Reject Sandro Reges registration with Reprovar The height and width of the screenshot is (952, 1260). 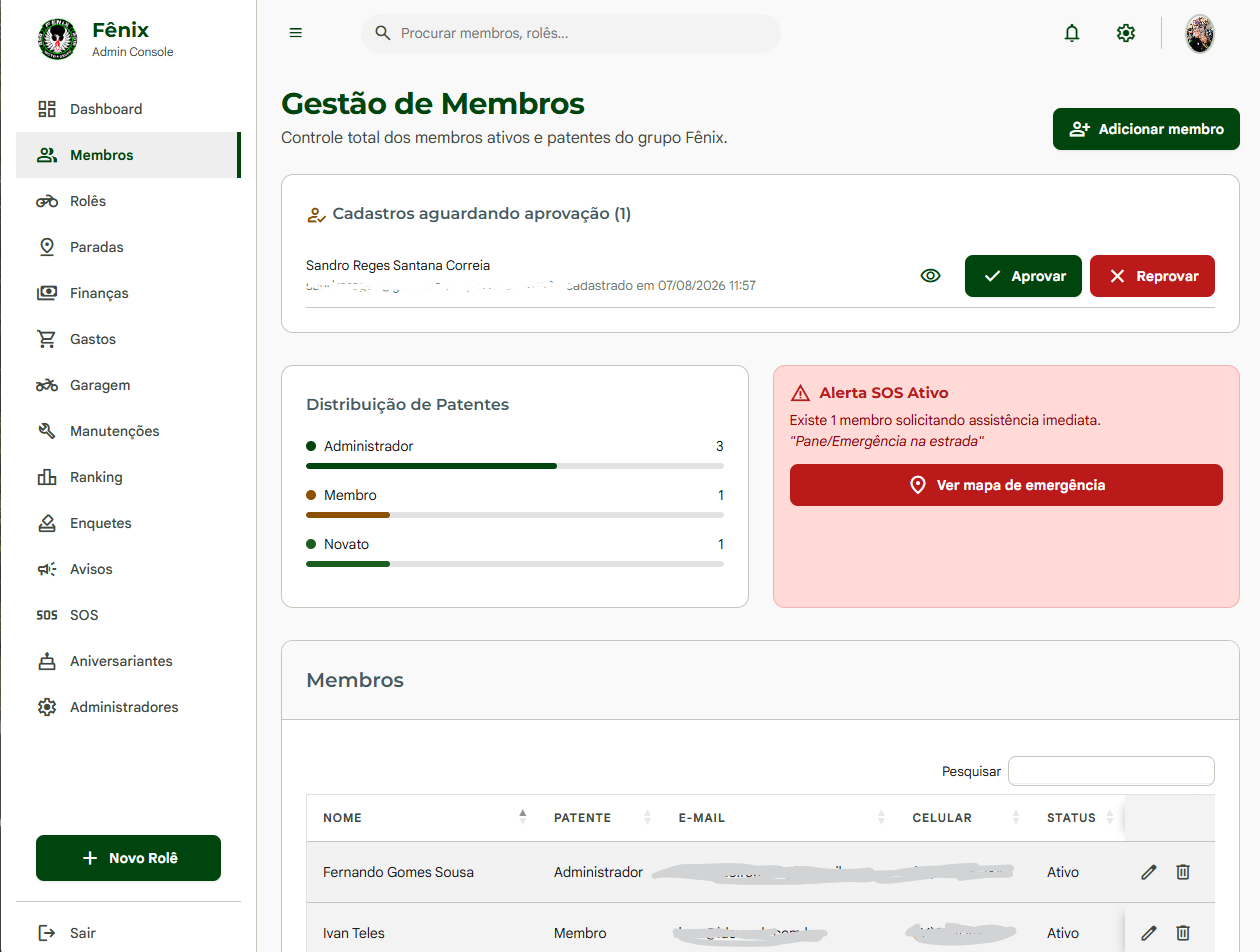click(x=1152, y=276)
